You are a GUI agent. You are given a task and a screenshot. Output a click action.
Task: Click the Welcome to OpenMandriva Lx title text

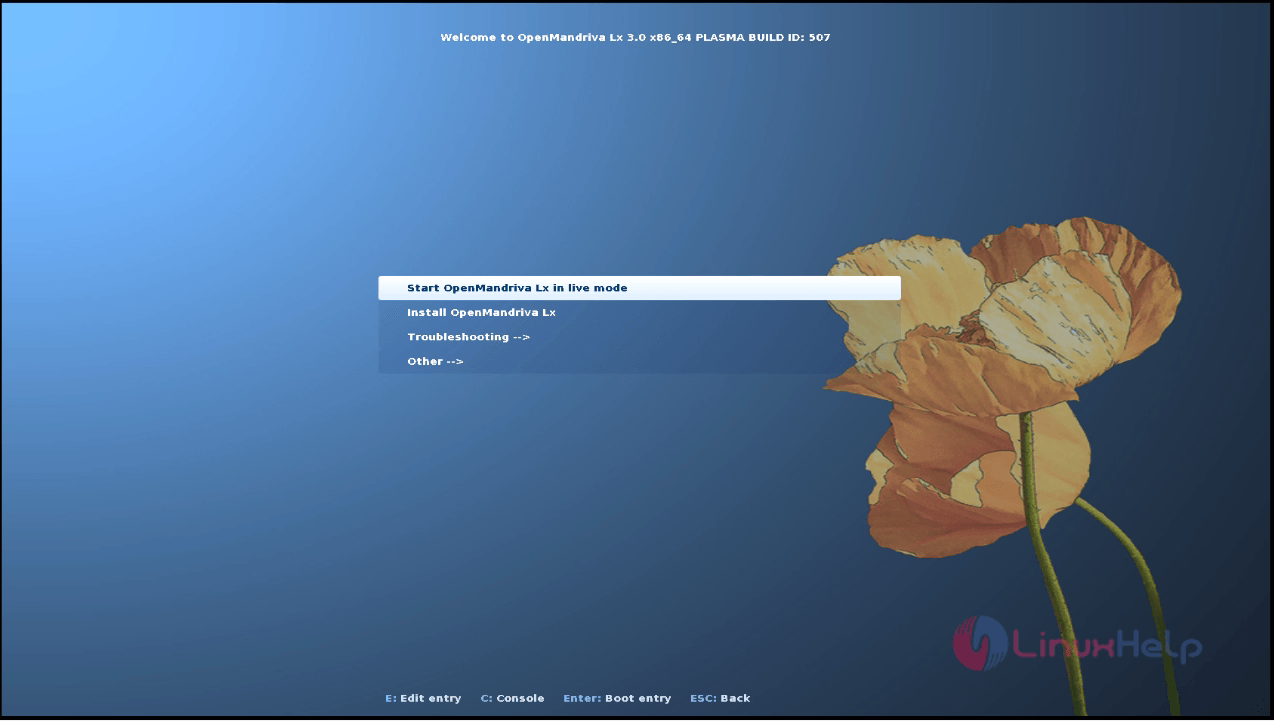tap(635, 37)
